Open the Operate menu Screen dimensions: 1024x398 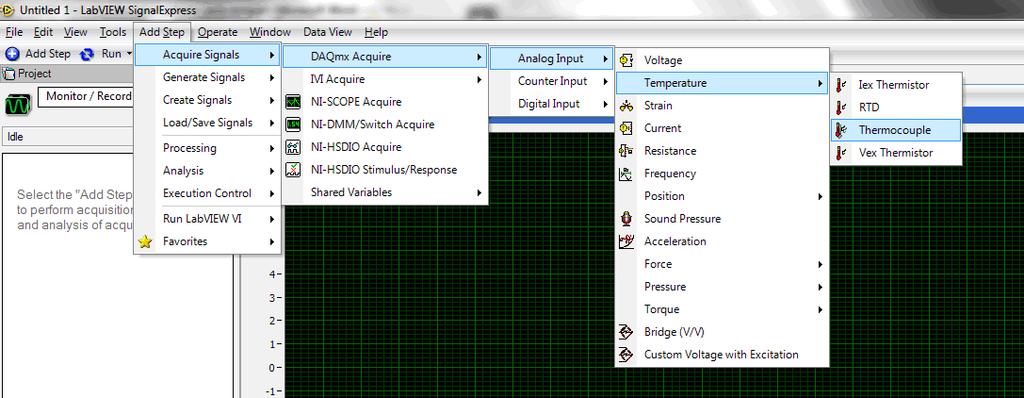point(217,32)
